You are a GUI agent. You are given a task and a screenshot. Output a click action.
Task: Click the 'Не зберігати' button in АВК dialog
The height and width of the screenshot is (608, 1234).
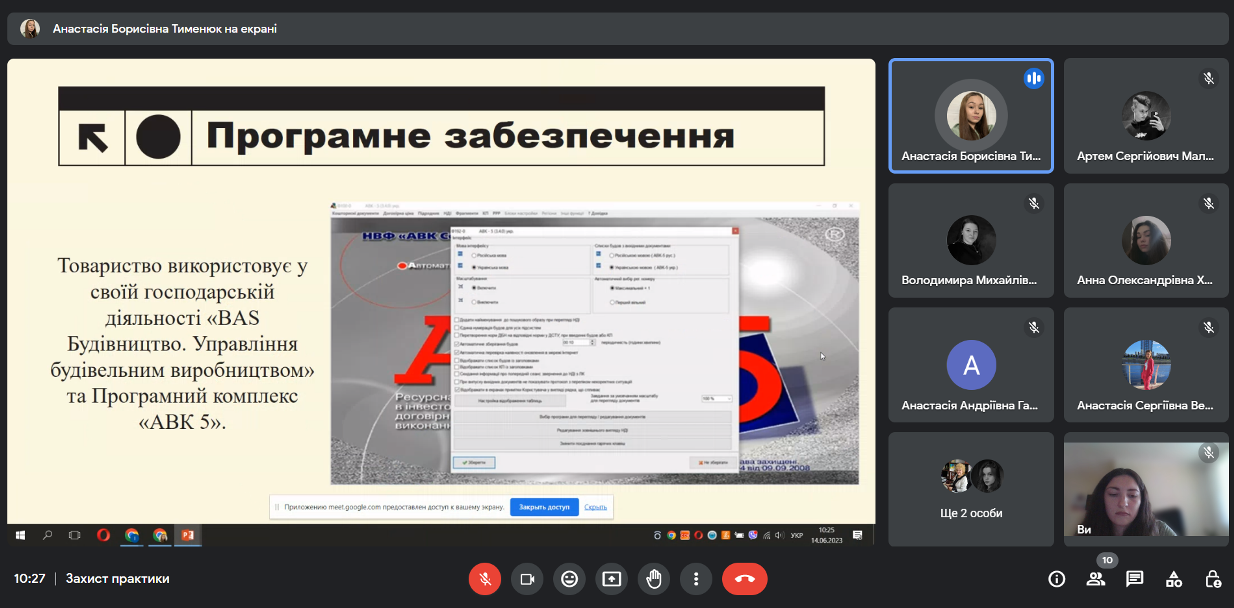[713, 462]
